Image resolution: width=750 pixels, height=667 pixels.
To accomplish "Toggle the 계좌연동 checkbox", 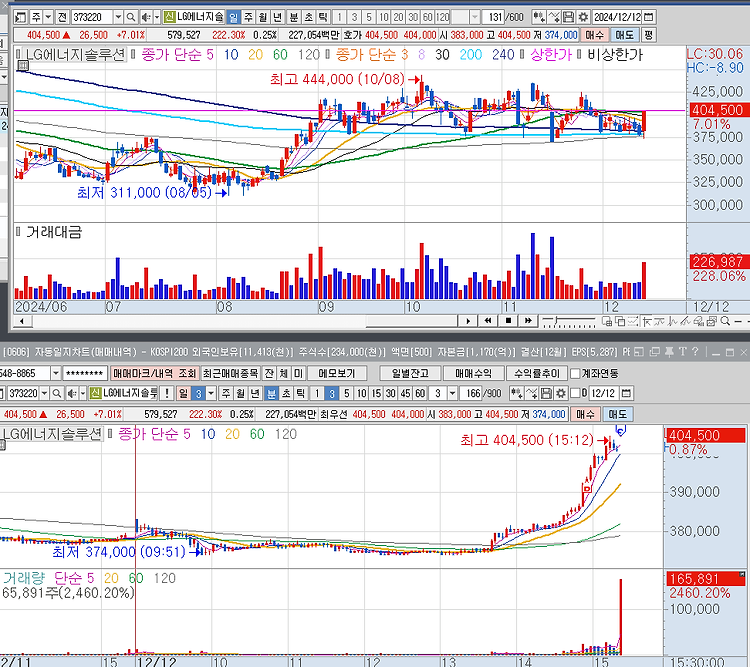I will click(x=575, y=373).
